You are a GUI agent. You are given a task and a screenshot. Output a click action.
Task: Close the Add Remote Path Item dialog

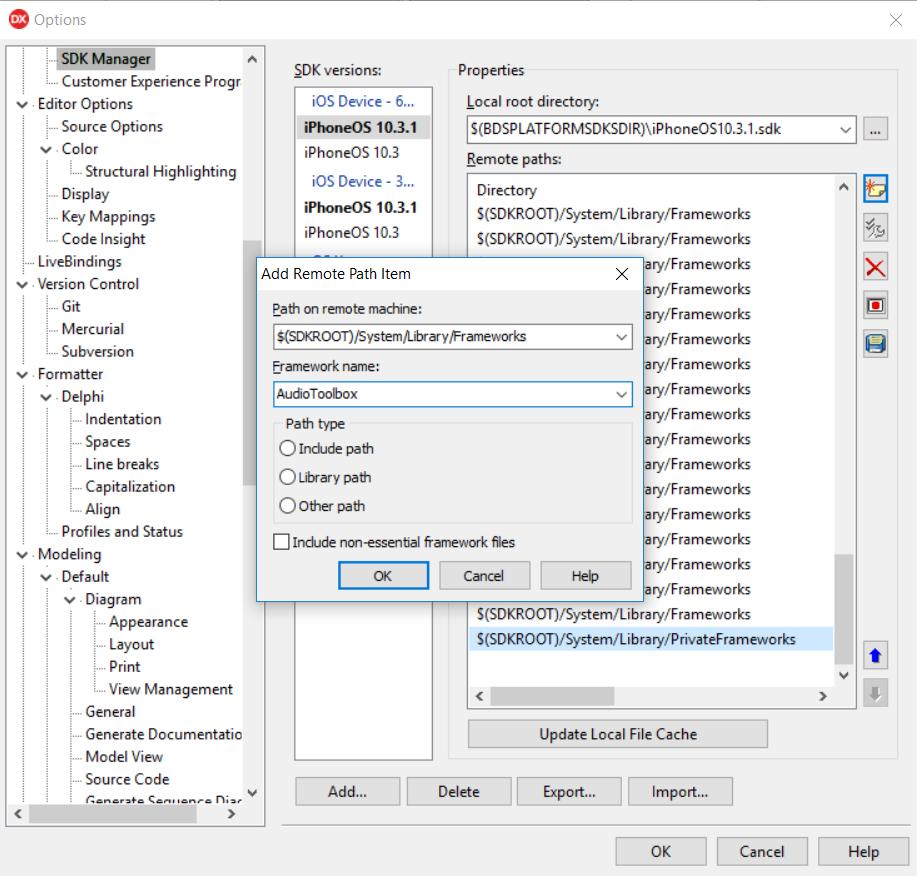pyautogui.click(x=622, y=274)
